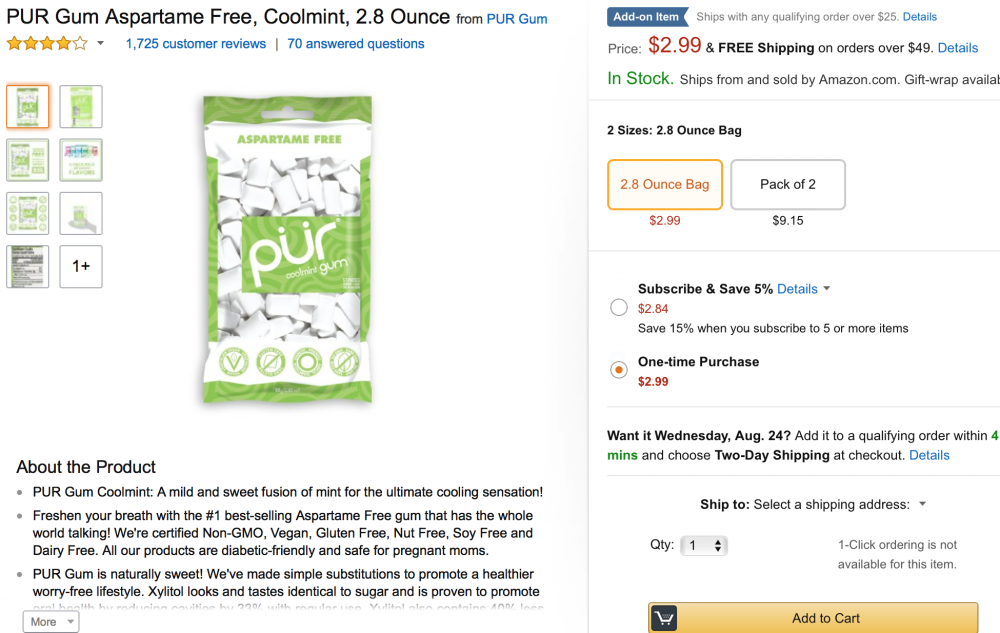Go to 70 answered questions
The height and width of the screenshot is (633, 1000).
[356, 44]
